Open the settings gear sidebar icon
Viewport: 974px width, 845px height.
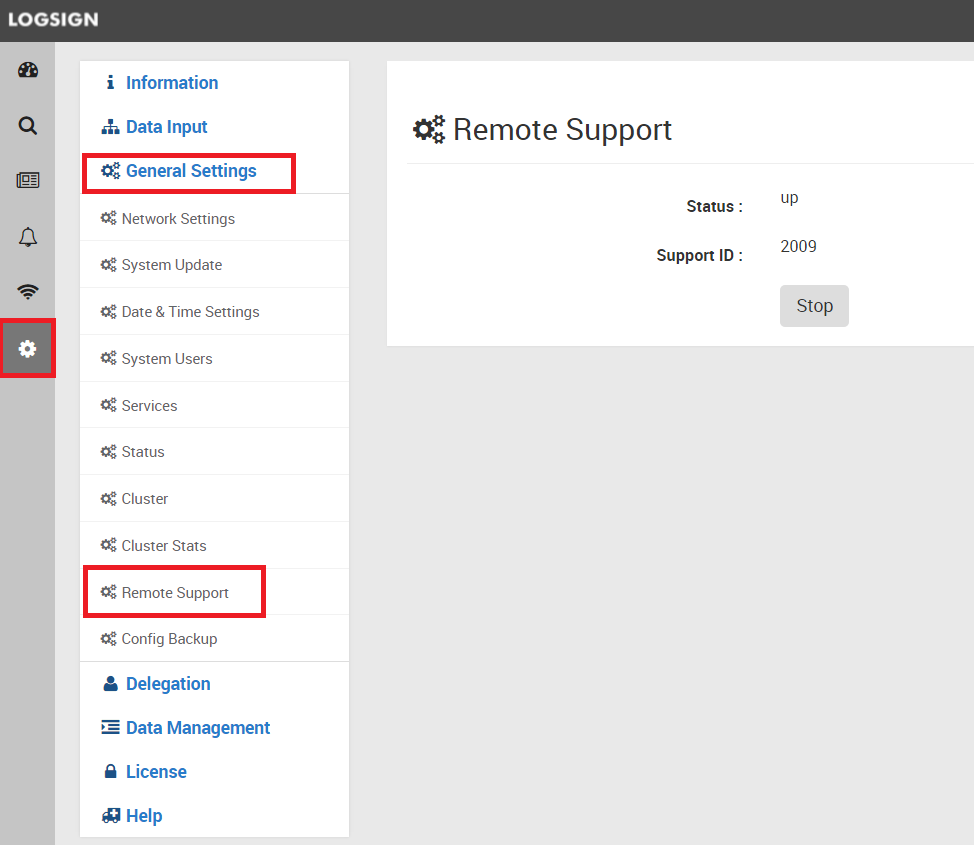27,349
